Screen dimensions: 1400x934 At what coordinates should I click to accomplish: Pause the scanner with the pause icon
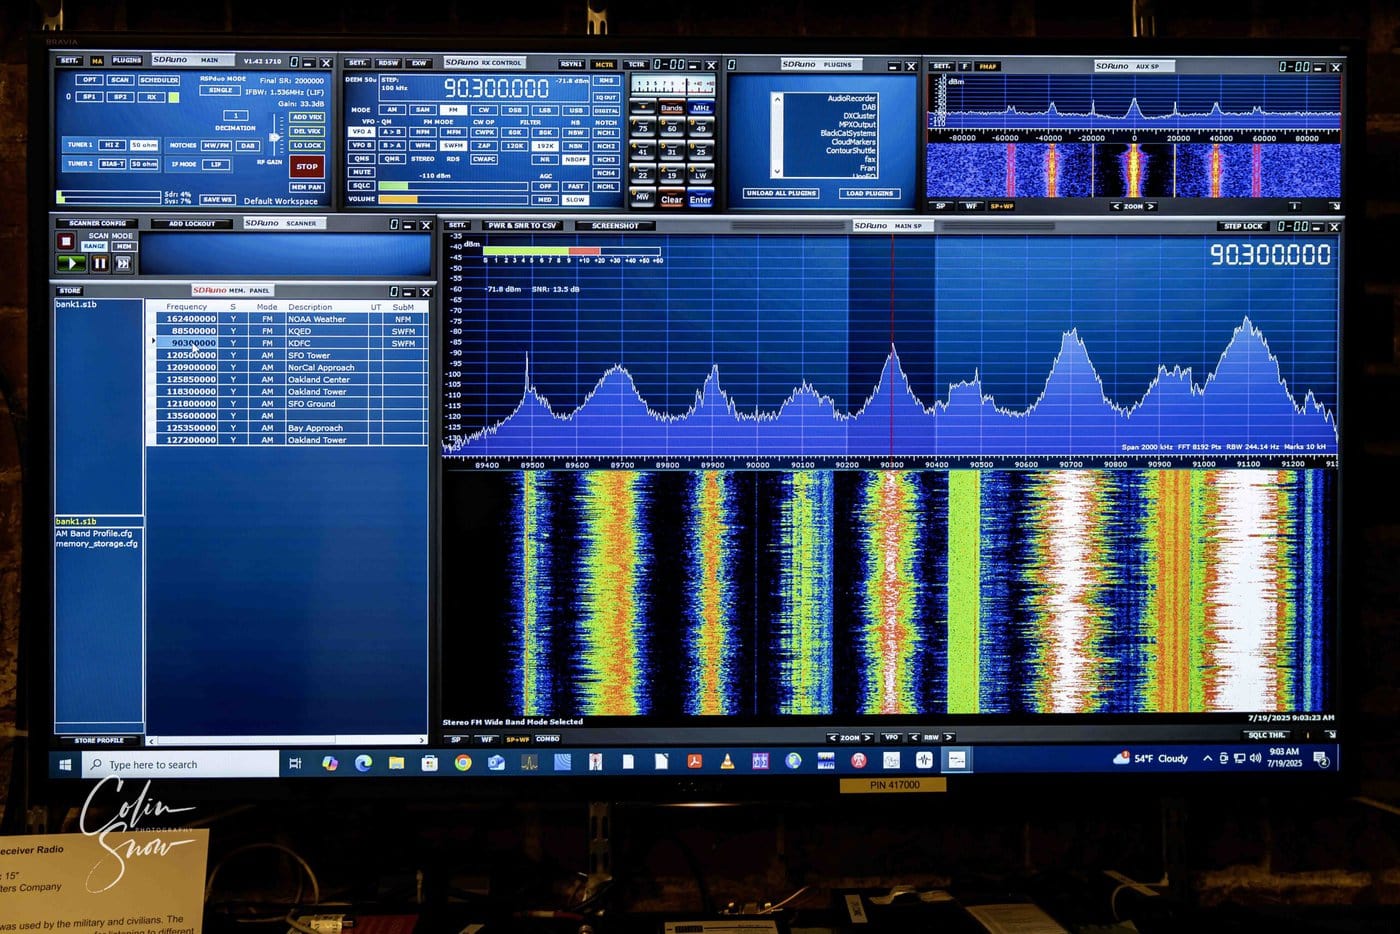[x=100, y=263]
